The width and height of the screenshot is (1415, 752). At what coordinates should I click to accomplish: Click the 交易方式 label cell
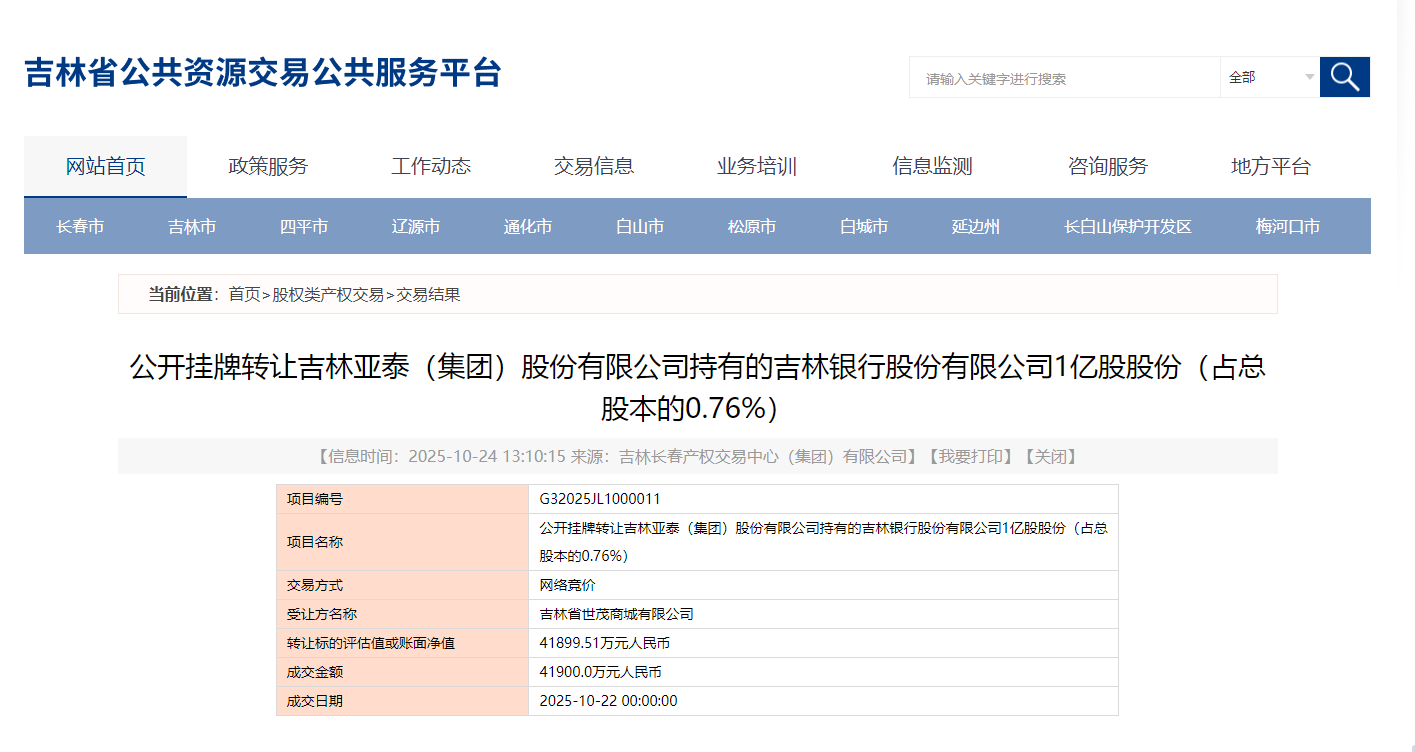click(x=402, y=585)
